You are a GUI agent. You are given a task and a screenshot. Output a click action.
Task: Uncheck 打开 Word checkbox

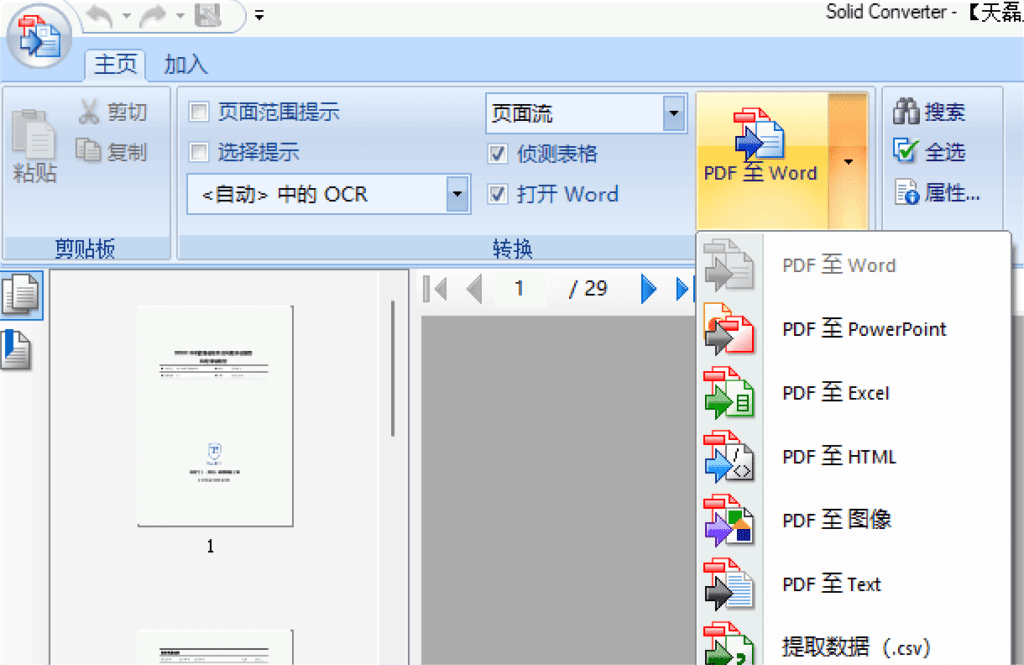click(498, 194)
